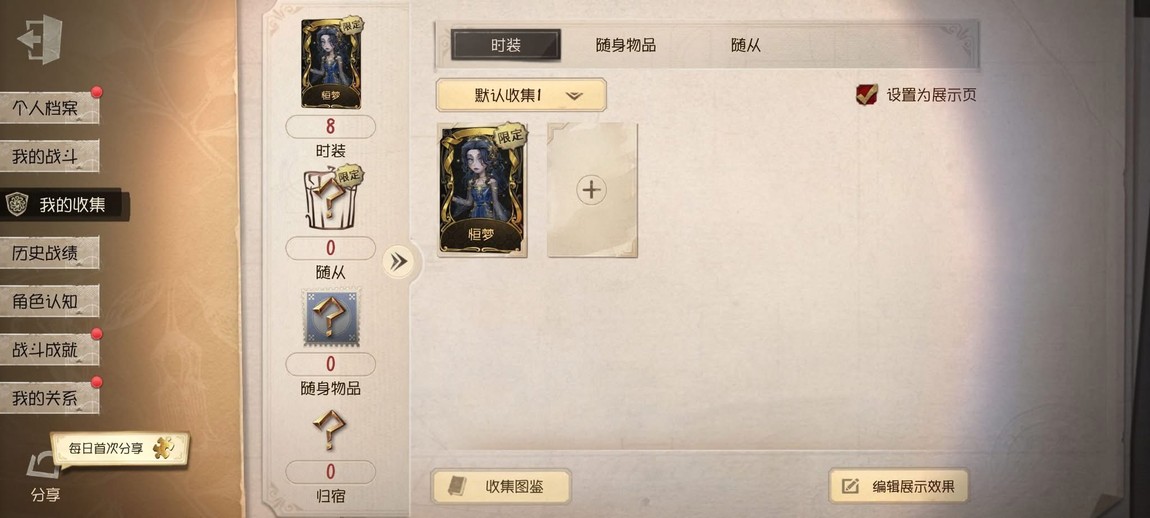Click the 时装 costume card in left panel

pos(332,63)
